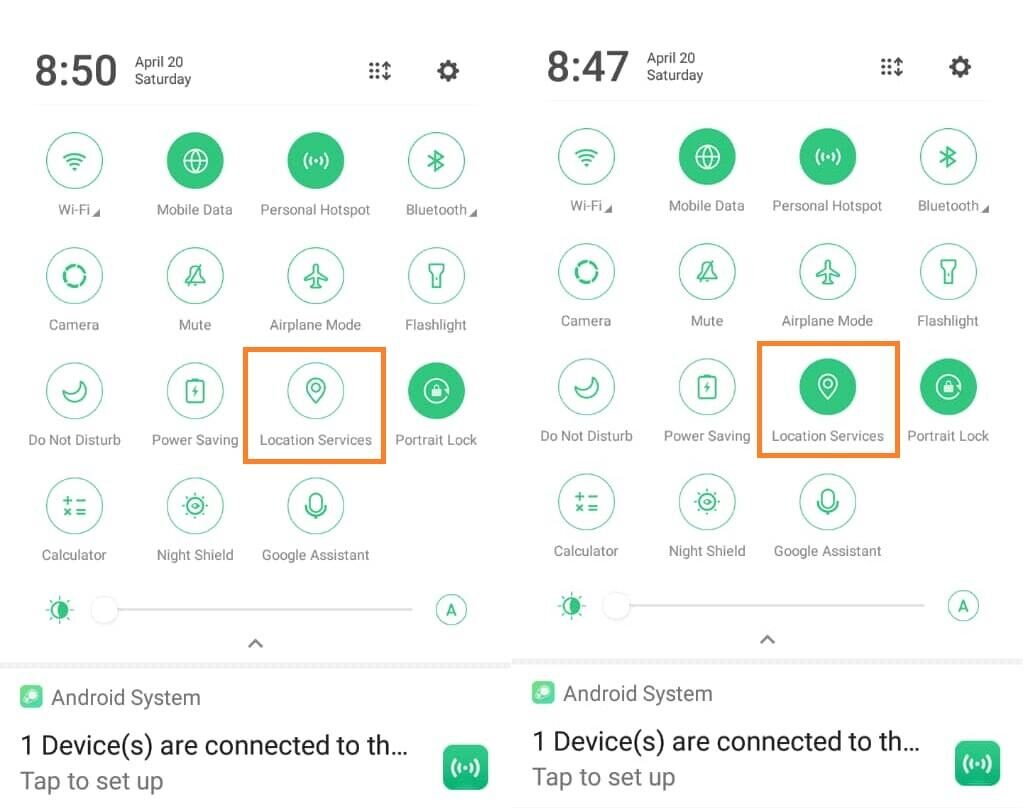Turn on Flashlight in the 8:47 panel
This screenshot has height=808, width=1024.
click(948, 272)
